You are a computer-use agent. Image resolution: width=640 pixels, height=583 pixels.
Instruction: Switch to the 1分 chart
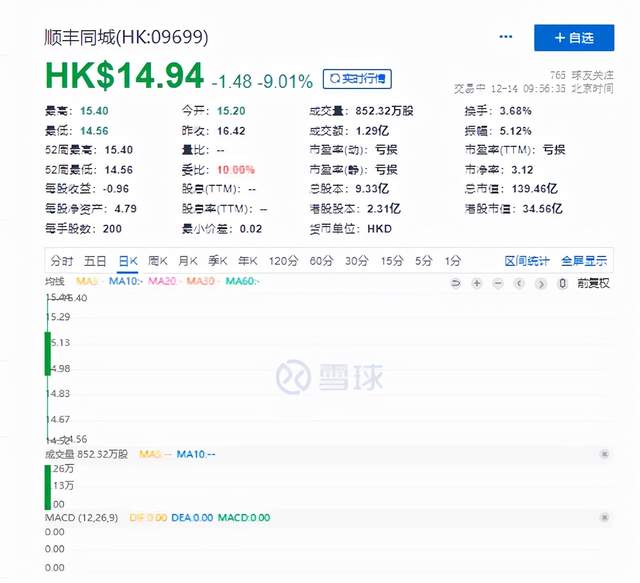(x=453, y=261)
